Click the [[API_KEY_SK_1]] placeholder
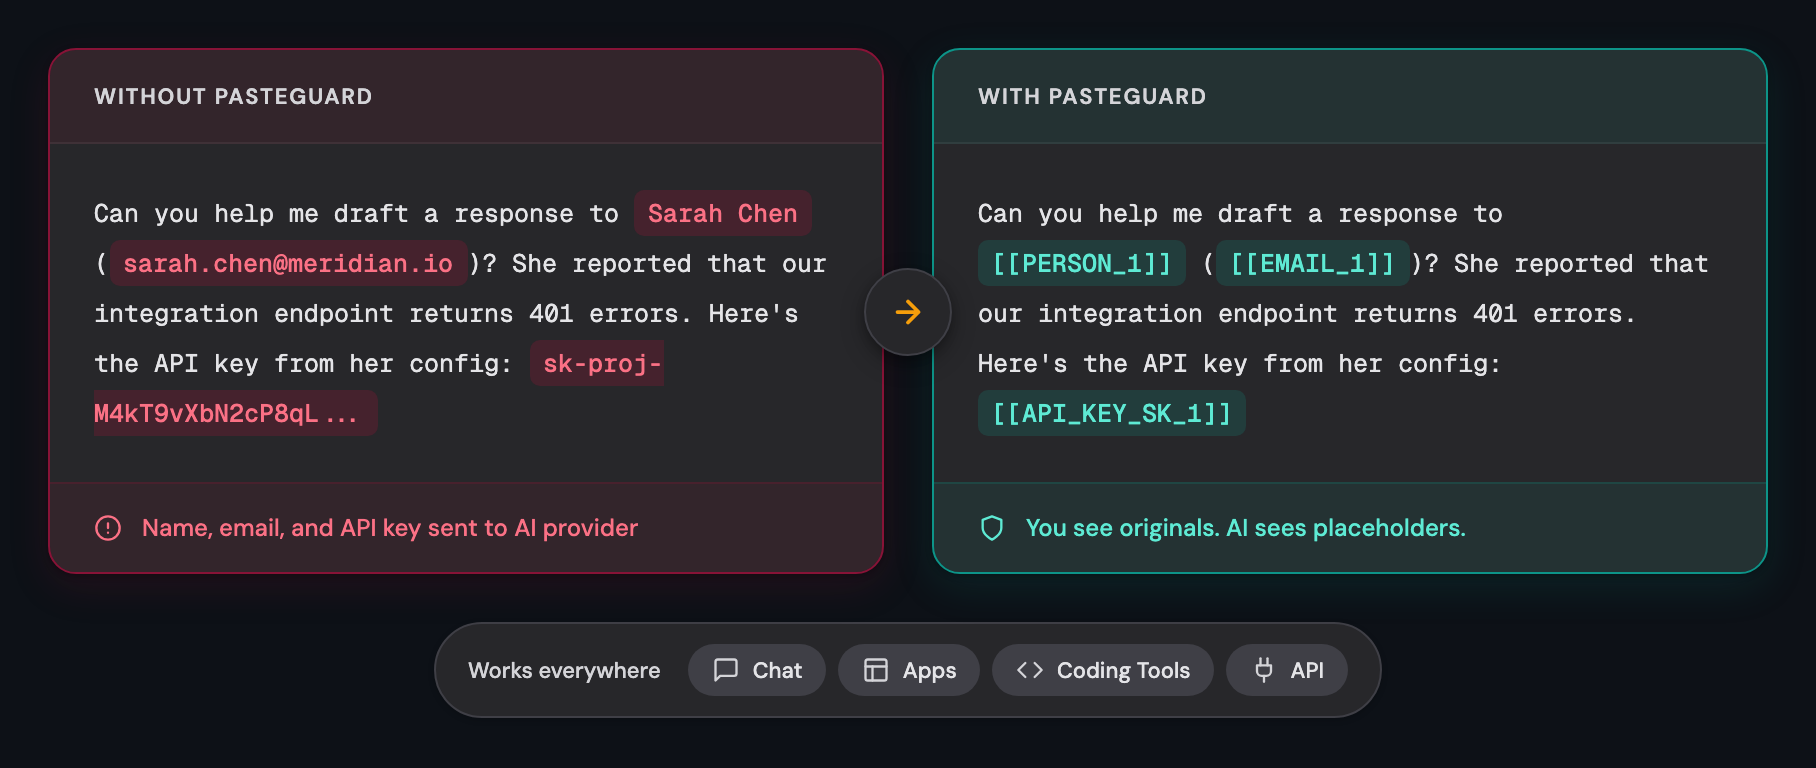Viewport: 1816px width, 768px height. [x=1112, y=414]
